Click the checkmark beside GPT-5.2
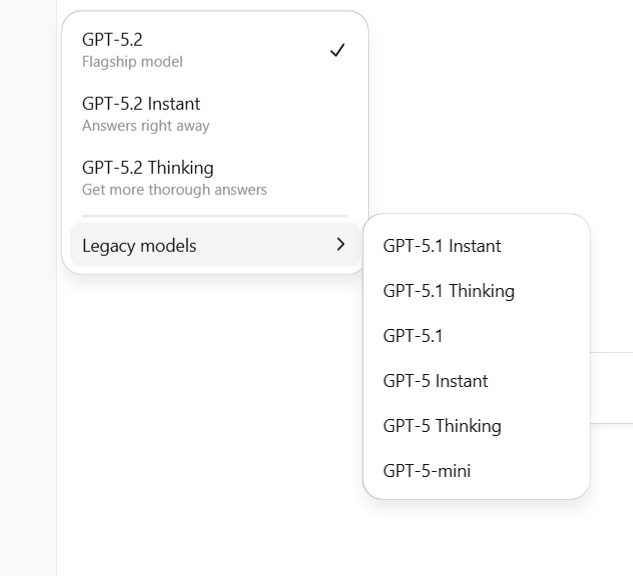The width and height of the screenshot is (633, 576). (x=337, y=51)
